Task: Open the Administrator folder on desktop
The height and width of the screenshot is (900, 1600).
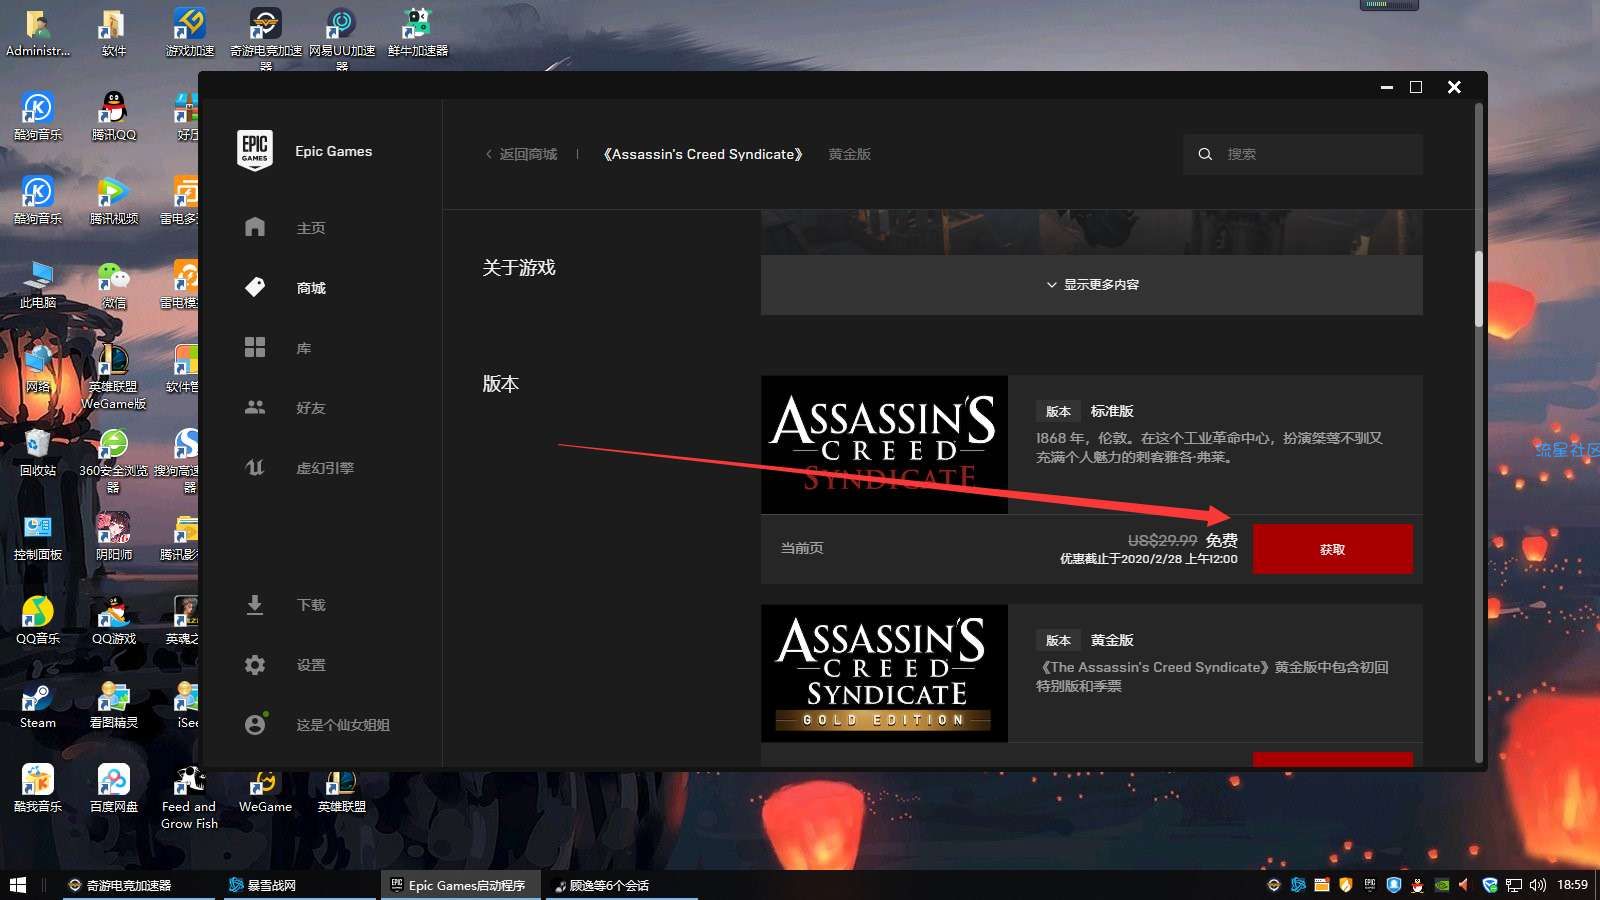Action: pyautogui.click(x=38, y=32)
